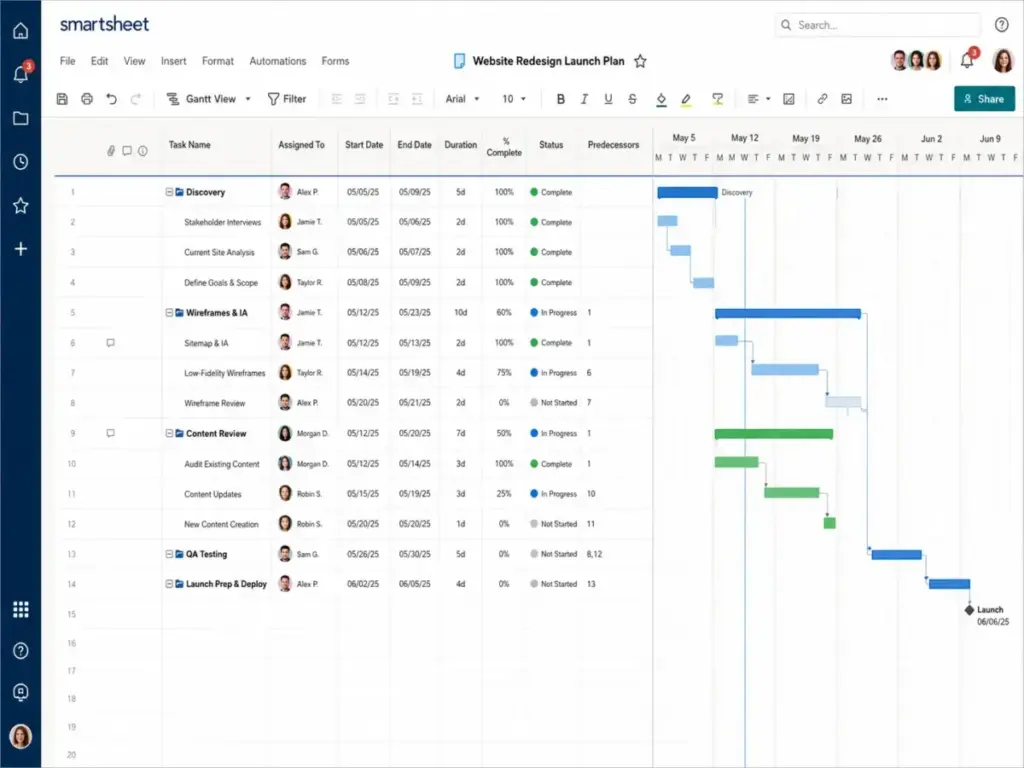Open comment on Sitemap & IA row
This screenshot has width=1024, height=768.
(x=110, y=343)
